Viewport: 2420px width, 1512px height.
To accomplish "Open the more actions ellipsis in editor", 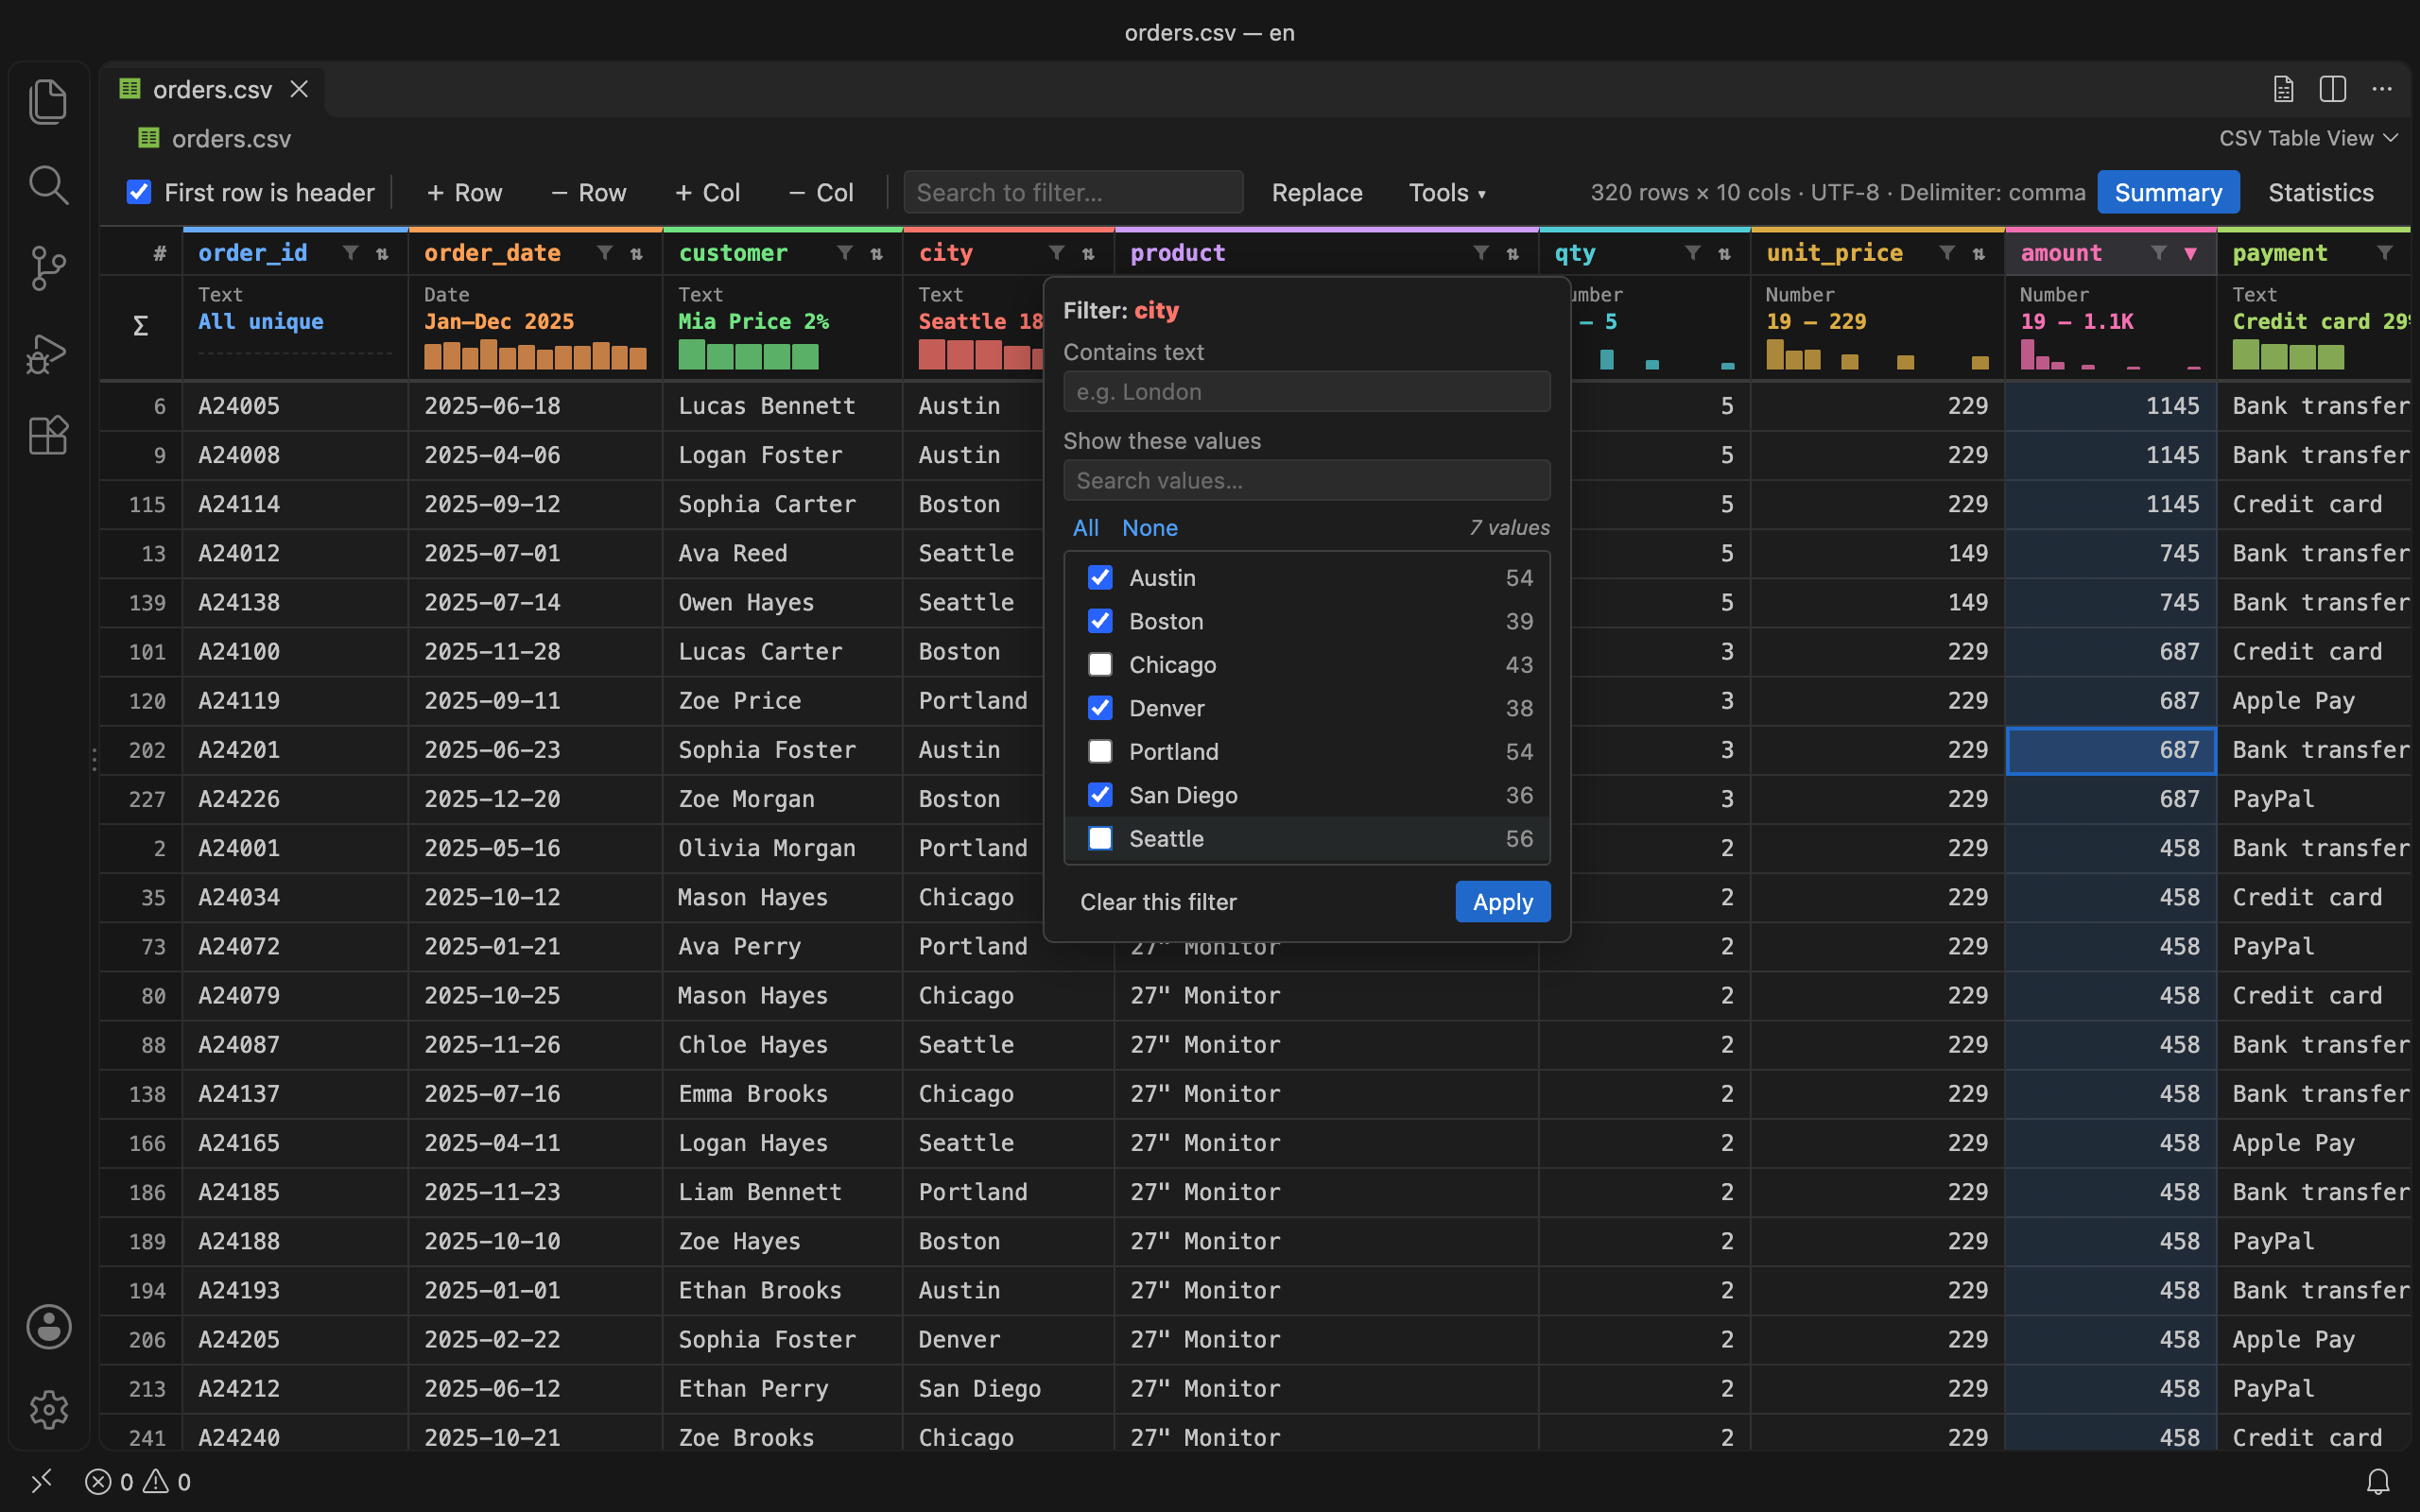I will [2382, 89].
